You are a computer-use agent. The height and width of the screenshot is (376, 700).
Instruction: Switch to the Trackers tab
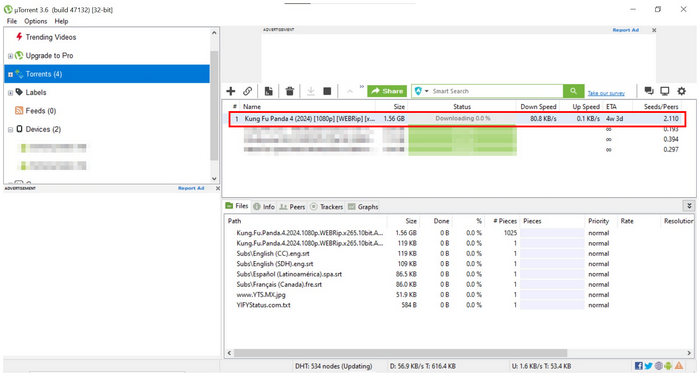point(326,206)
